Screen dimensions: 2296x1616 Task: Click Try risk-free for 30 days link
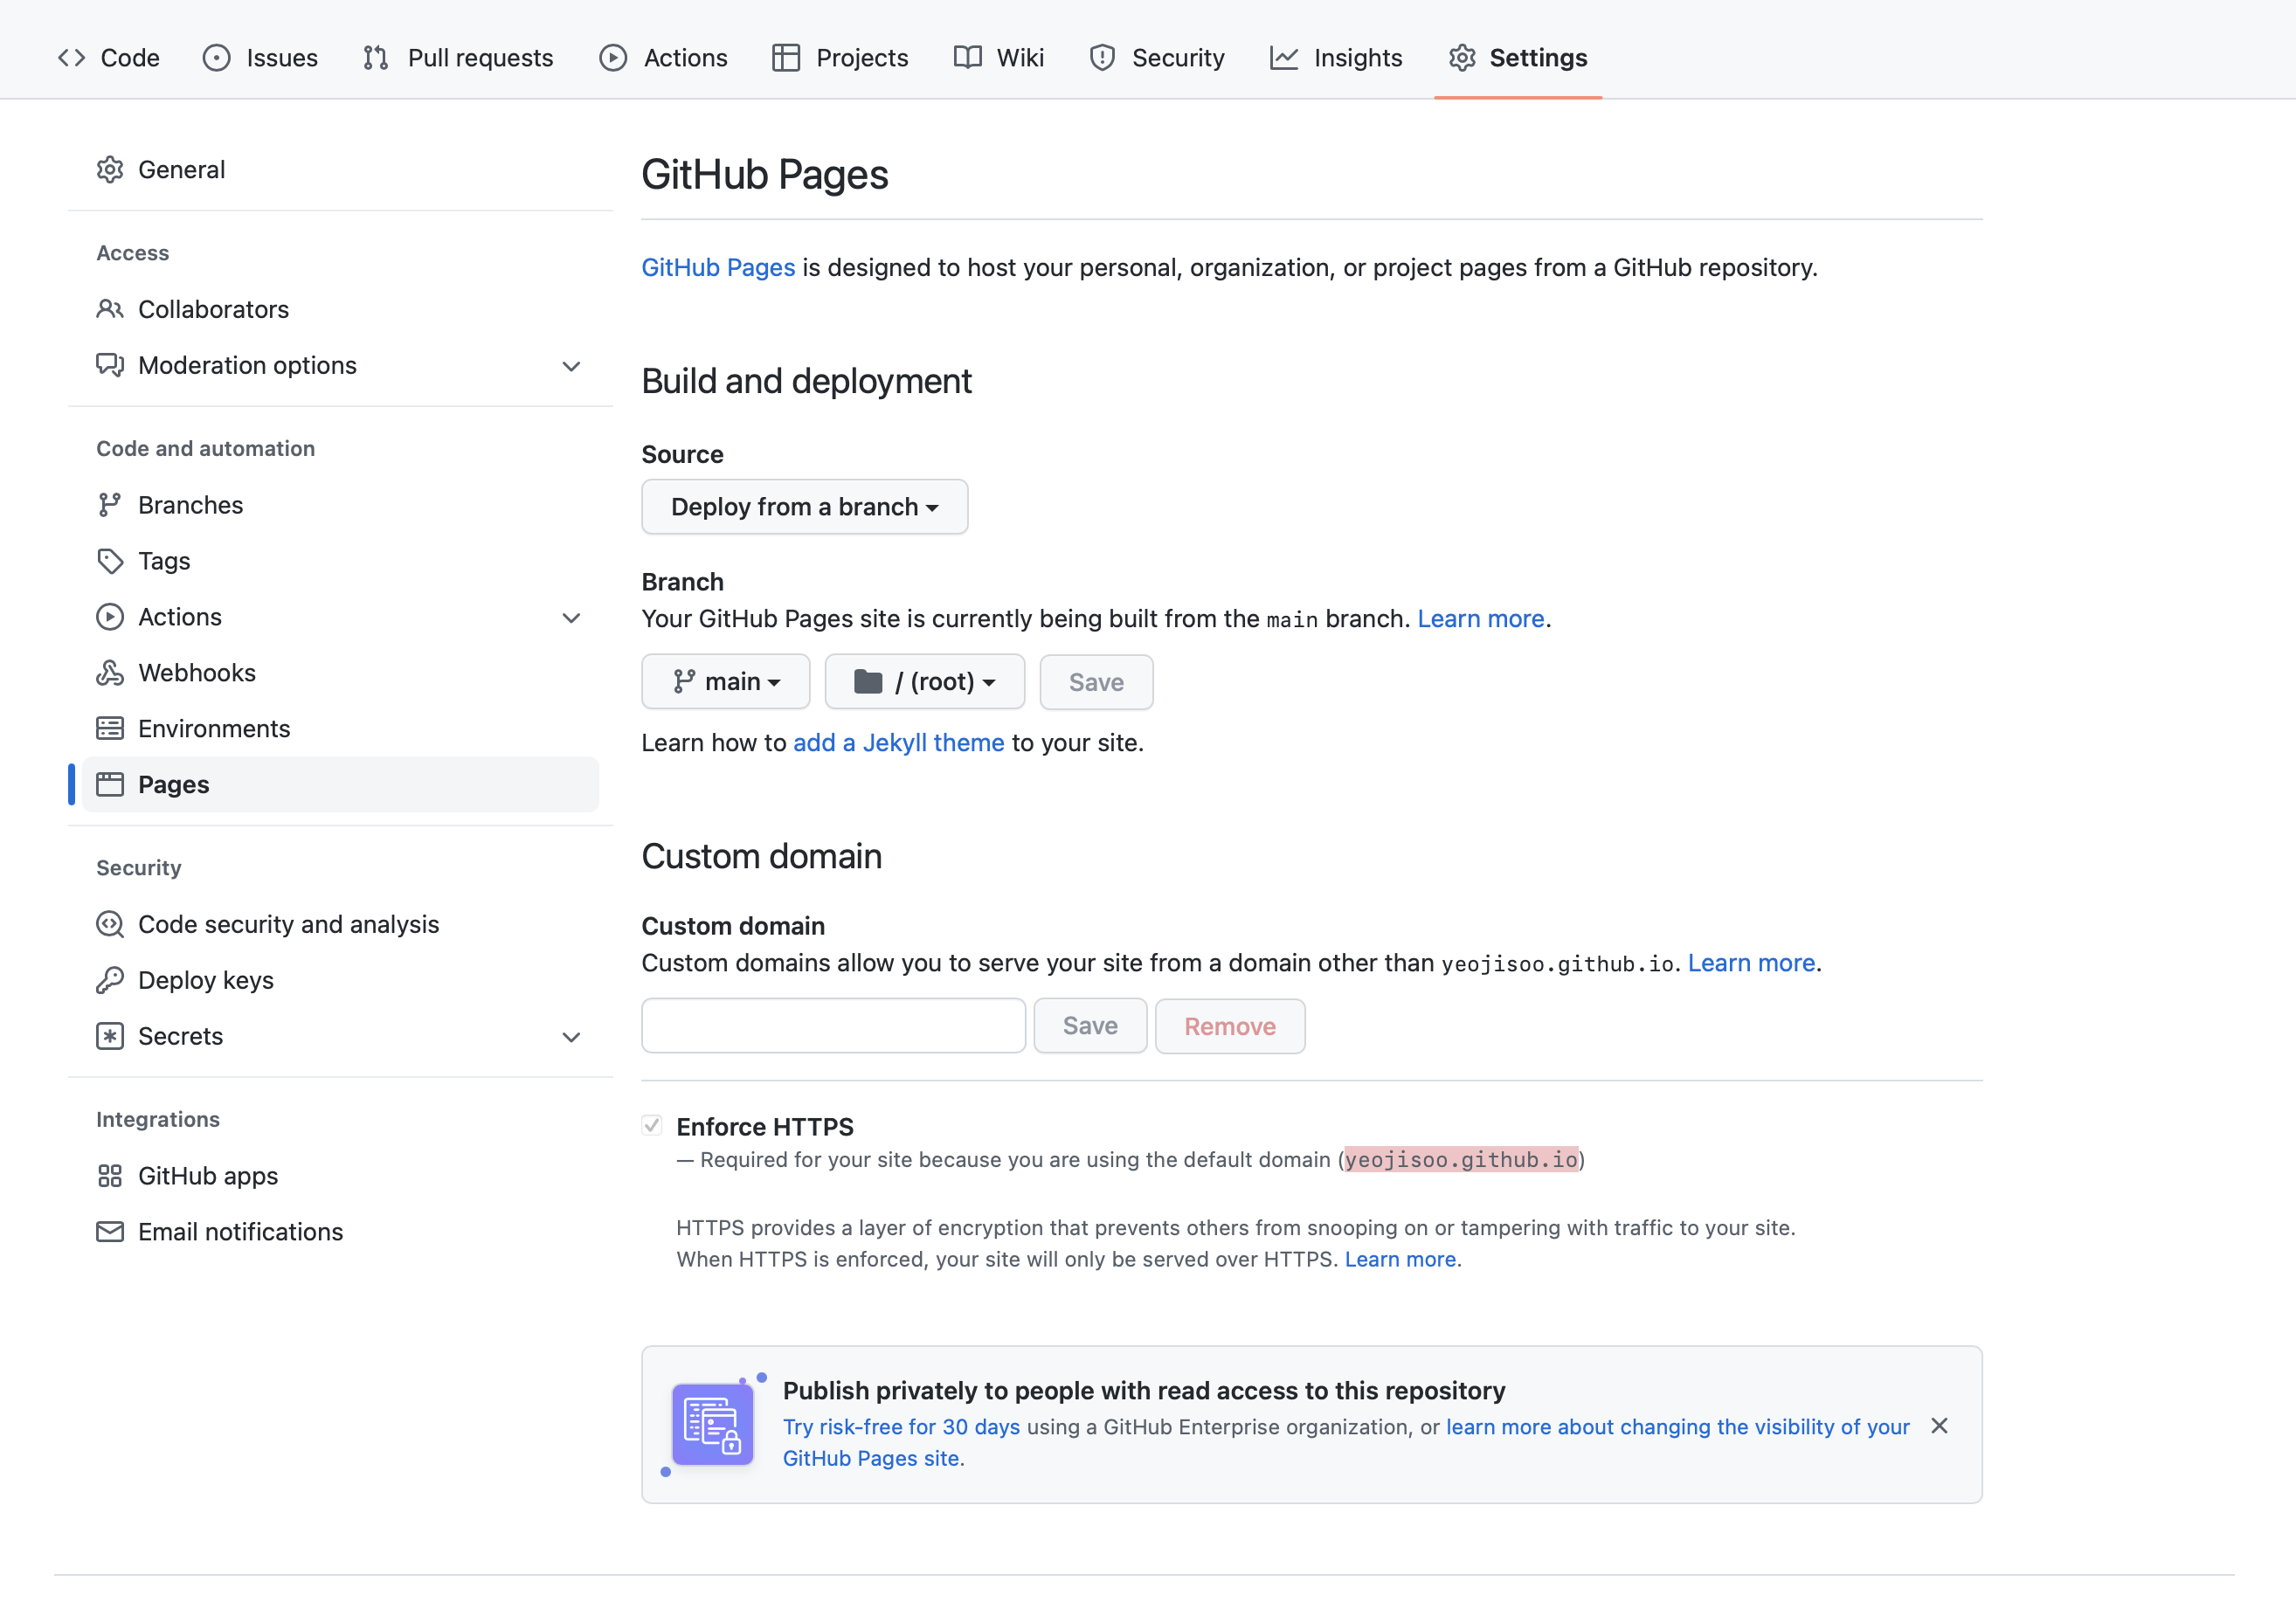click(901, 1427)
